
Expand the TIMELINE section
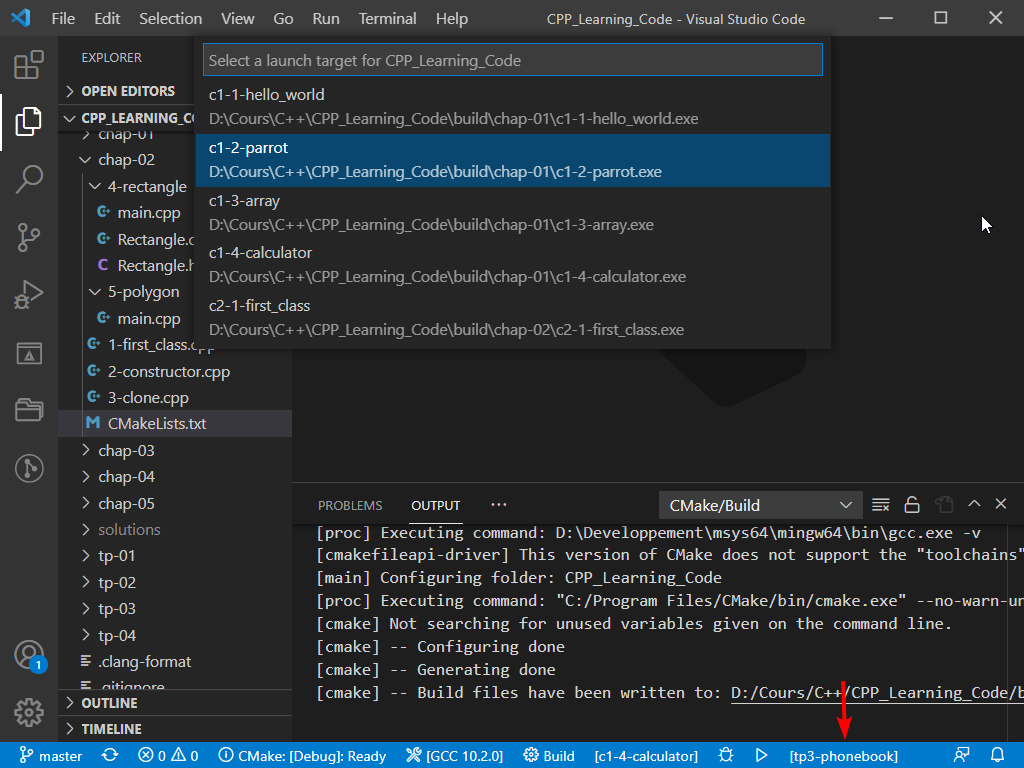click(175, 729)
